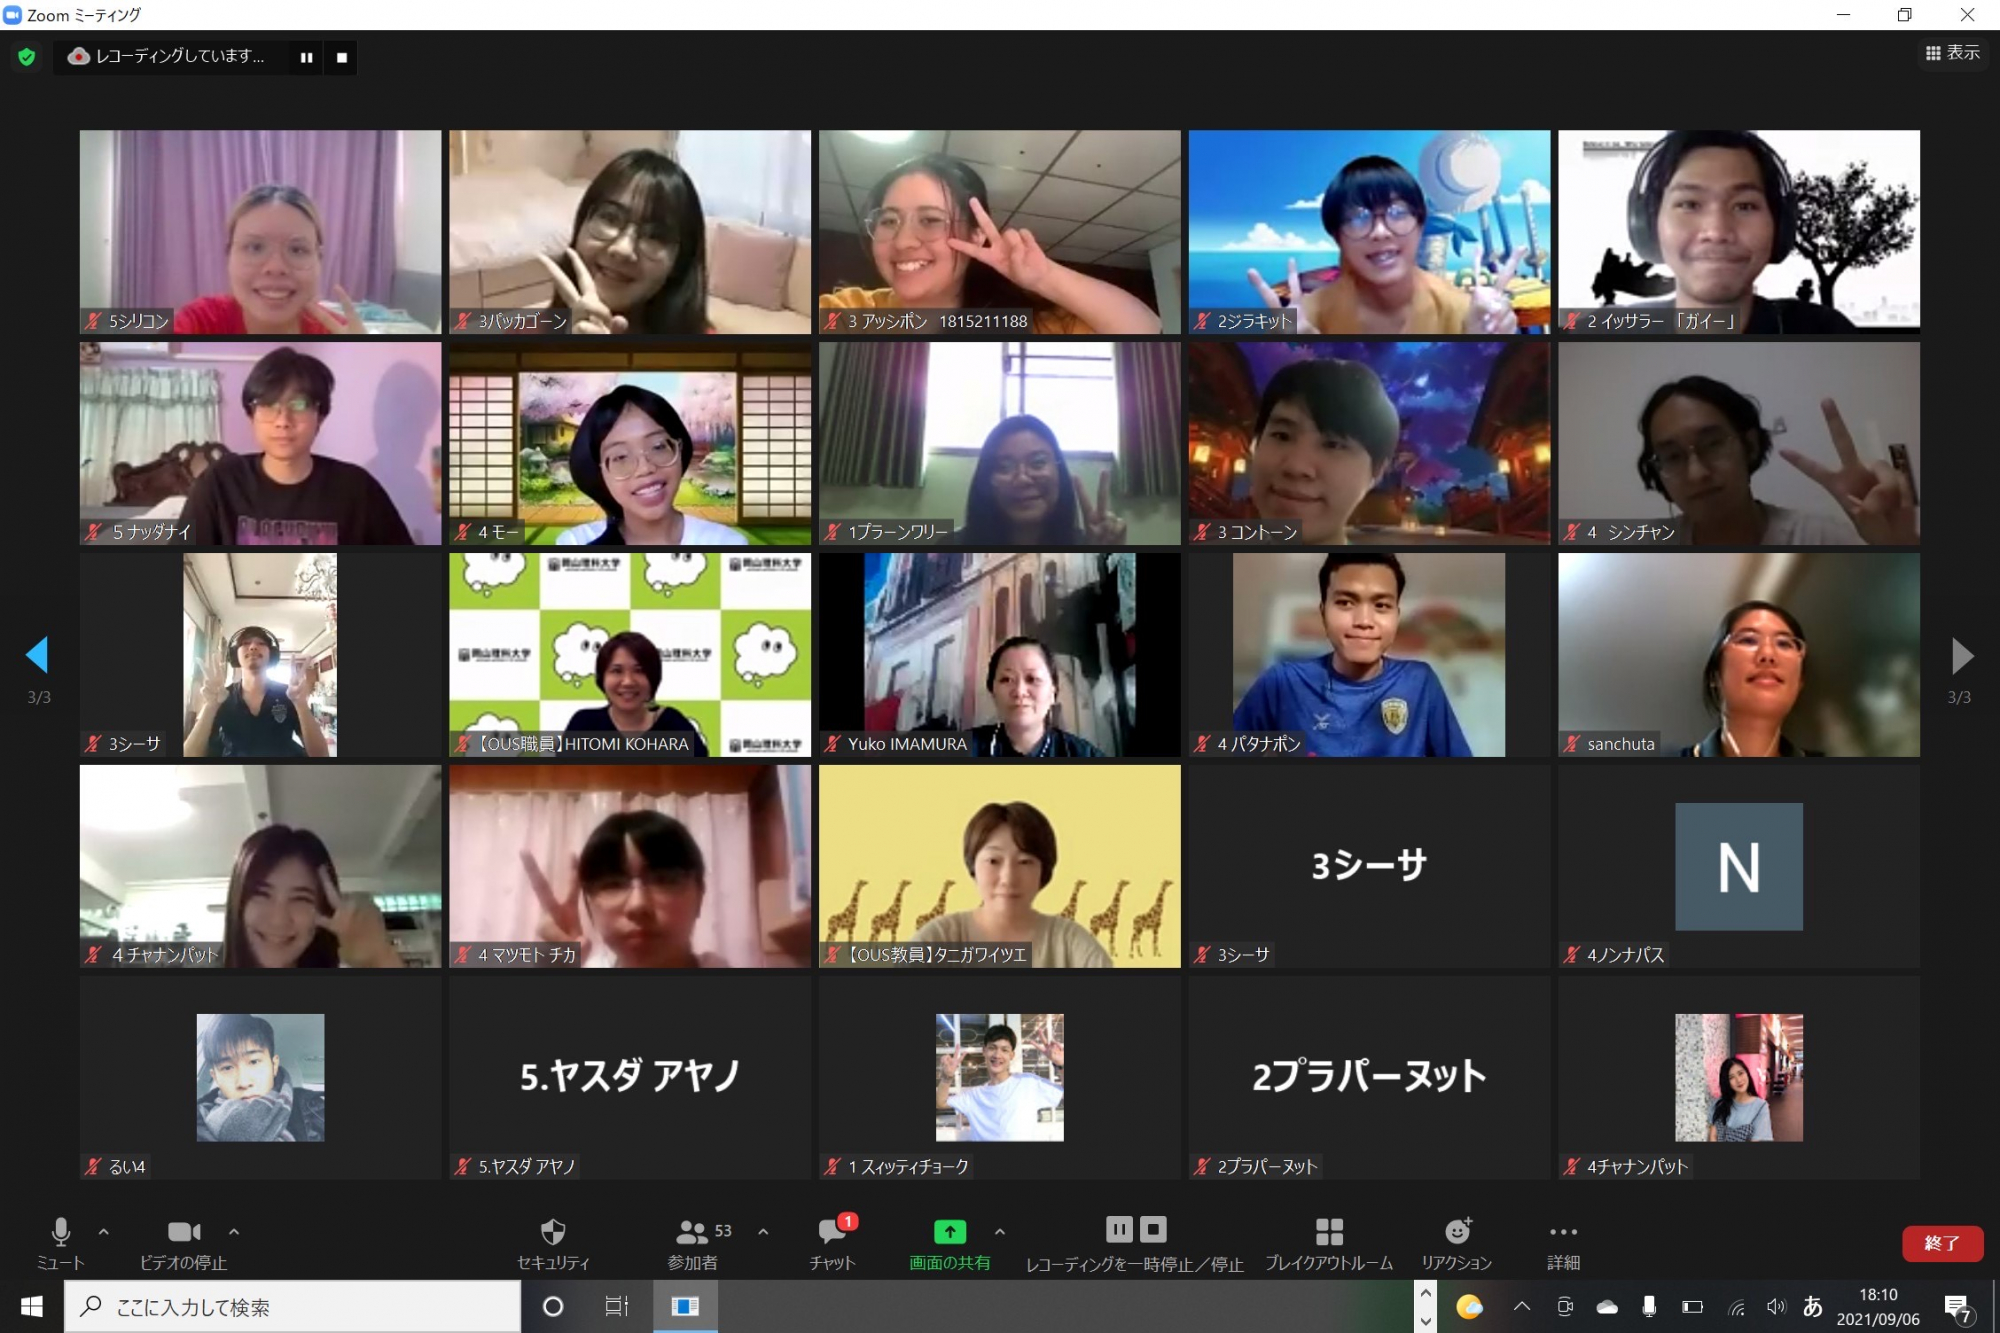Screen dimensions: 2000x1333
Task: Open Cortana circle icon on taskbar
Action: tap(553, 1306)
